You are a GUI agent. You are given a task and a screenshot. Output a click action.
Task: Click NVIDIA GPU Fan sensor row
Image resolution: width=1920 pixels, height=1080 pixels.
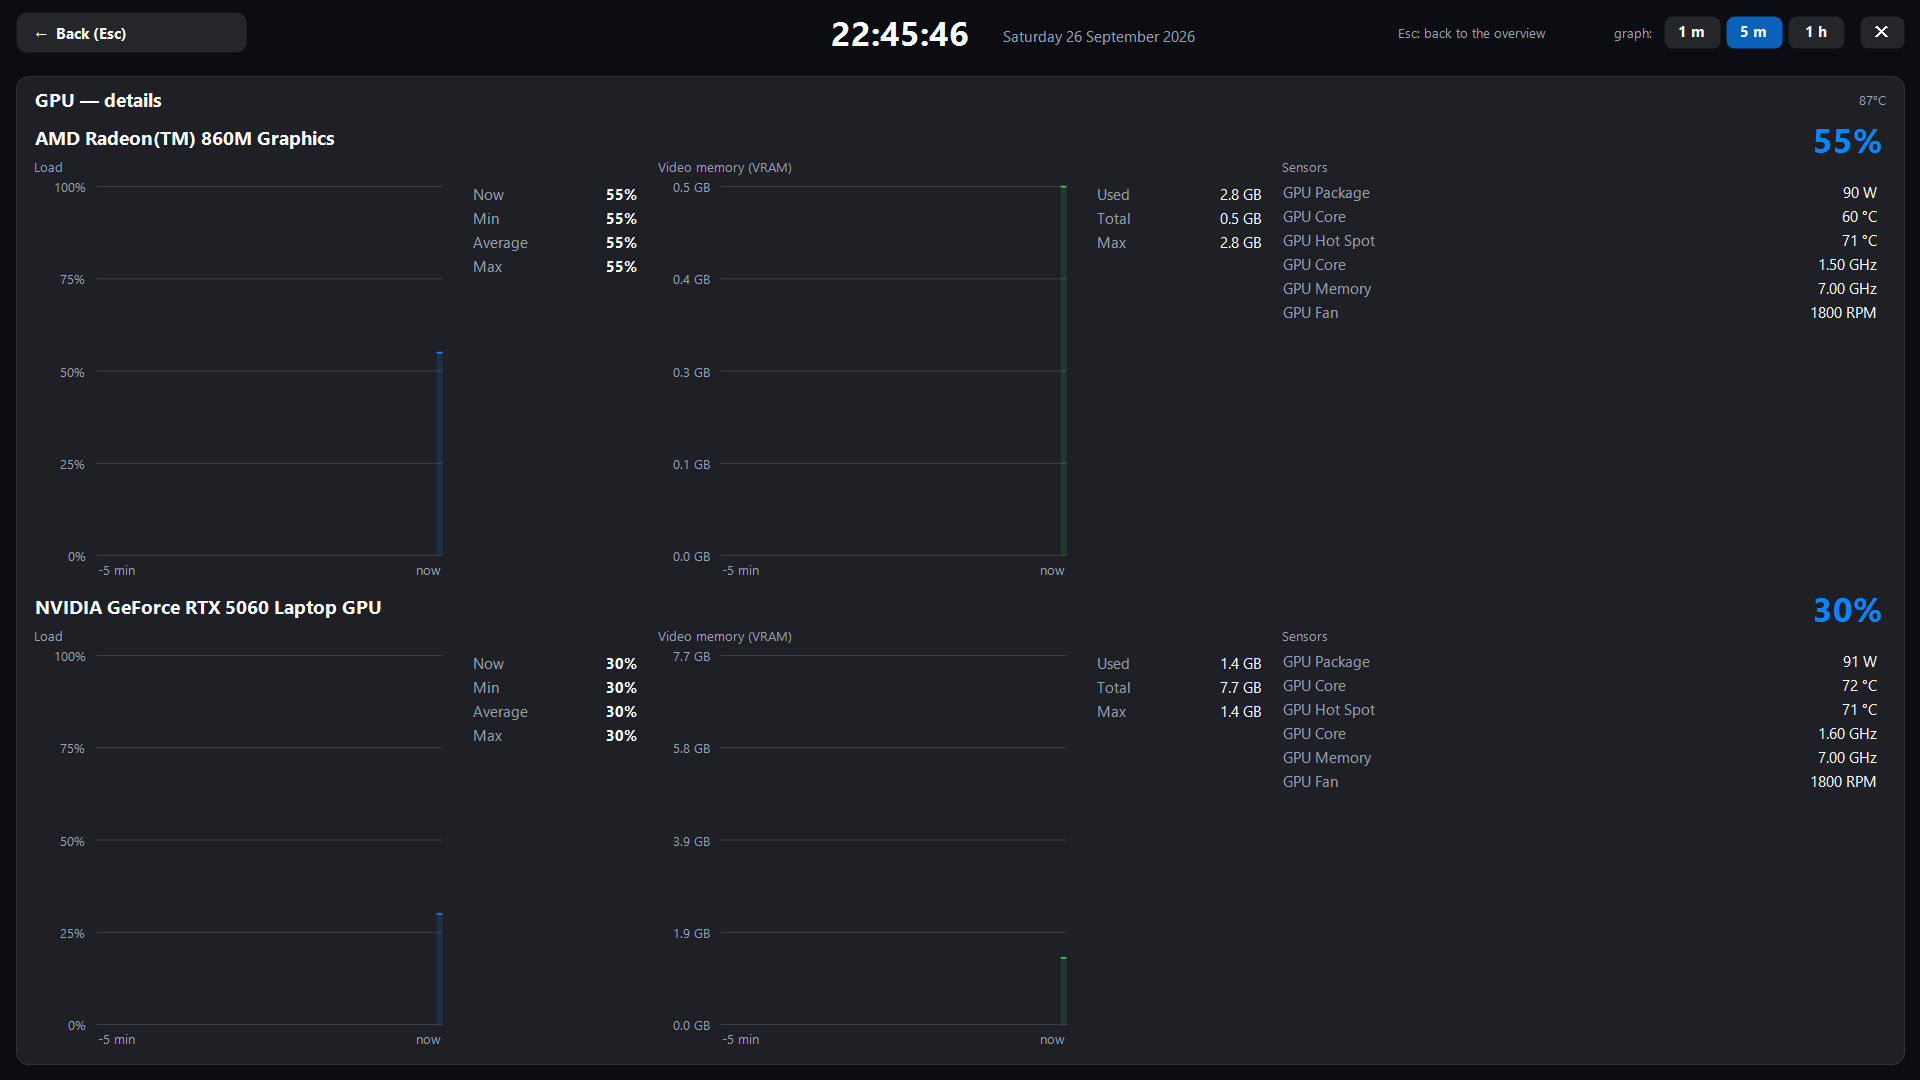(1580, 782)
